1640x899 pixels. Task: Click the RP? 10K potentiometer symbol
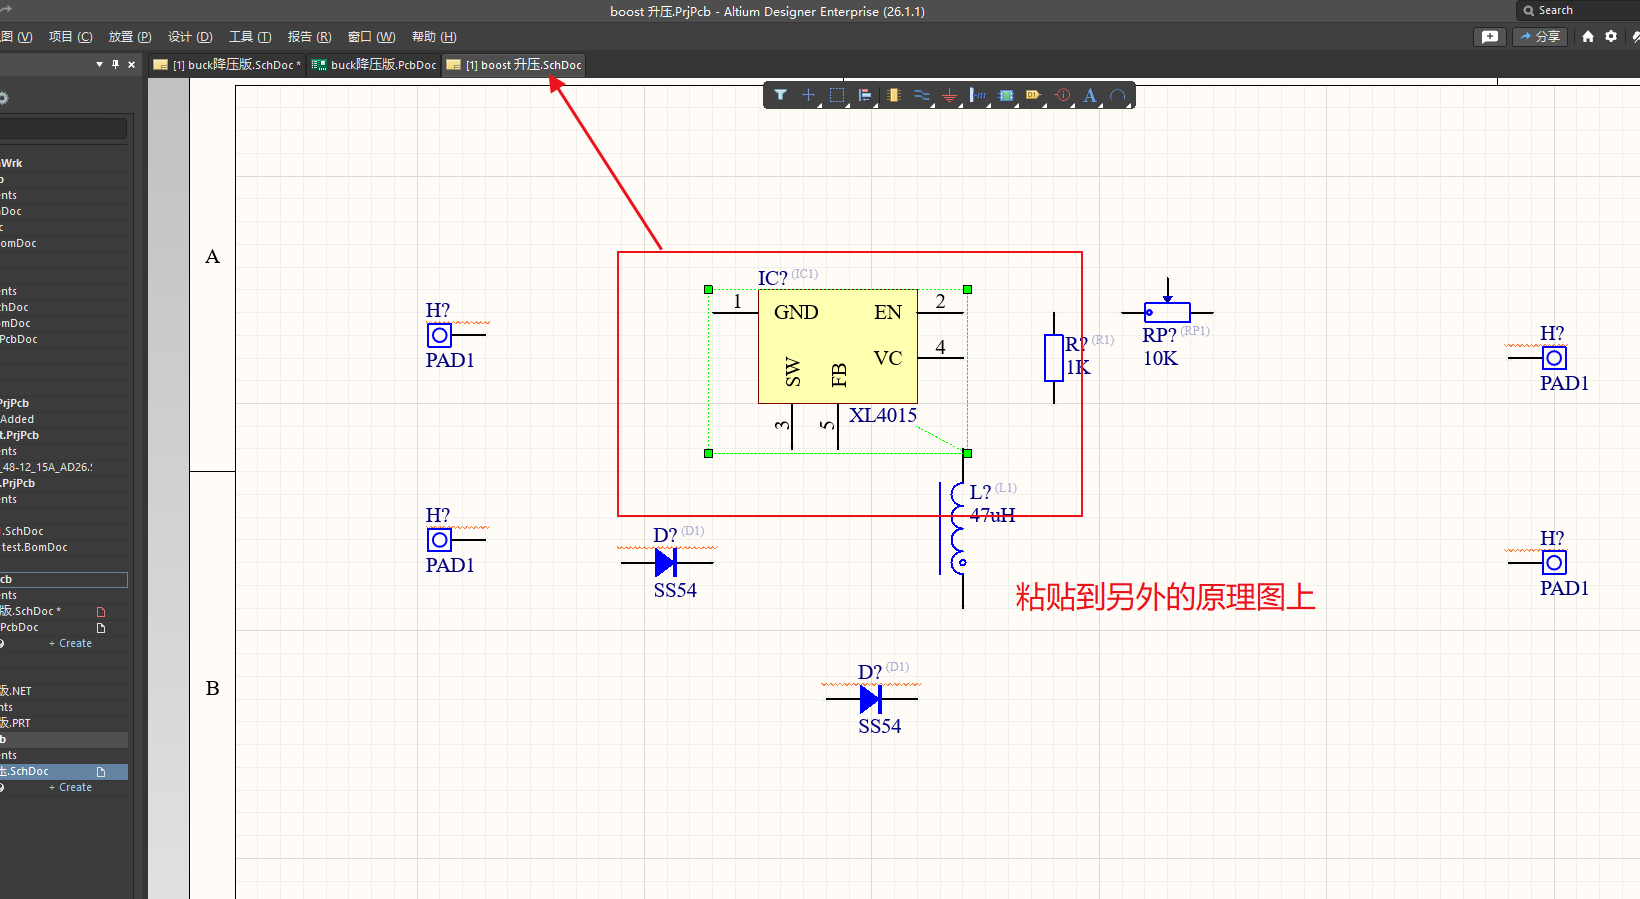click(x=1167, y=312)
